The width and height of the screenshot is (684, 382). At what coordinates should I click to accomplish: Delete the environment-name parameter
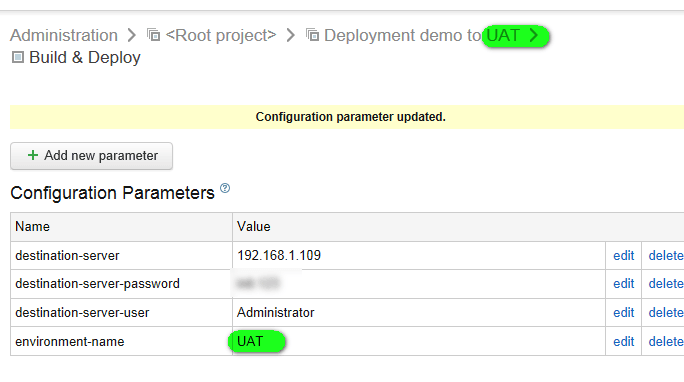coord(666,341)
